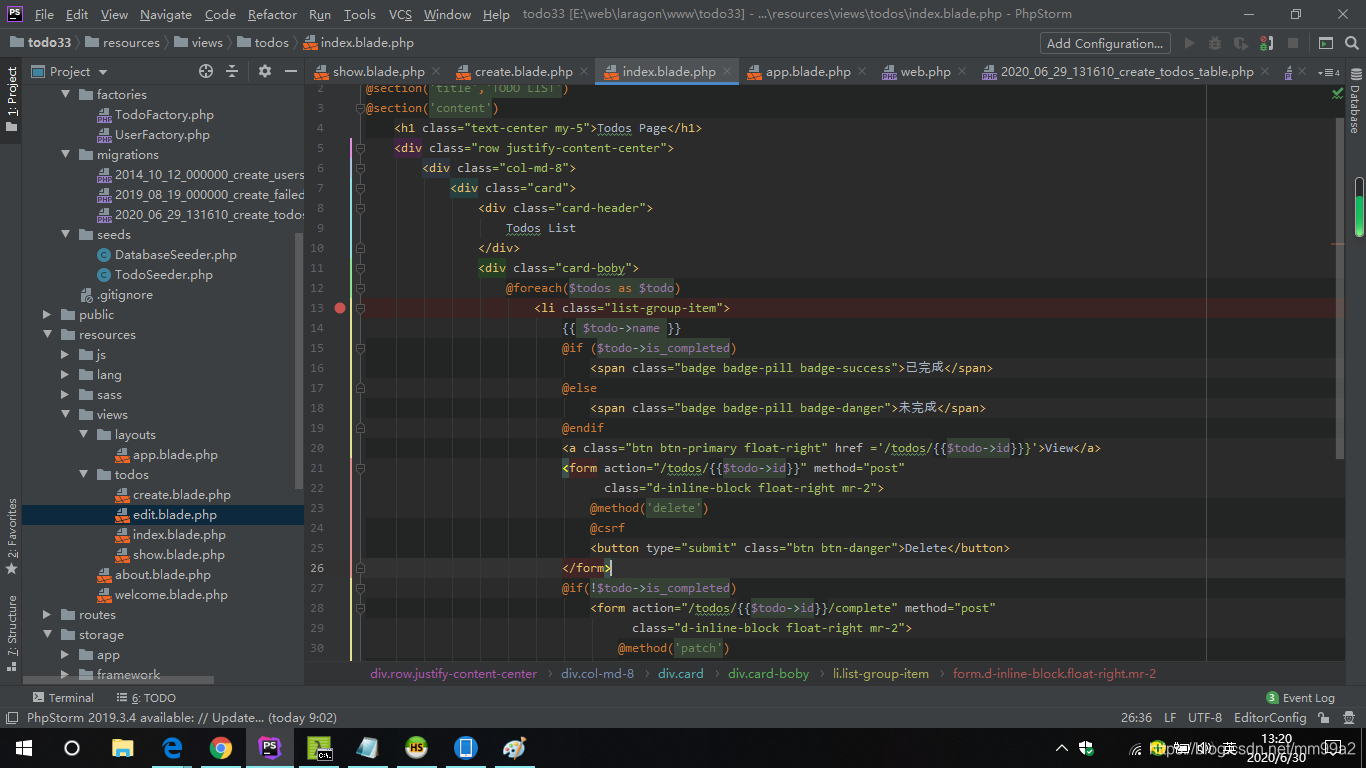Open the Refactor menu
This screenshot has width=1366, height=768.
(272, 14)
